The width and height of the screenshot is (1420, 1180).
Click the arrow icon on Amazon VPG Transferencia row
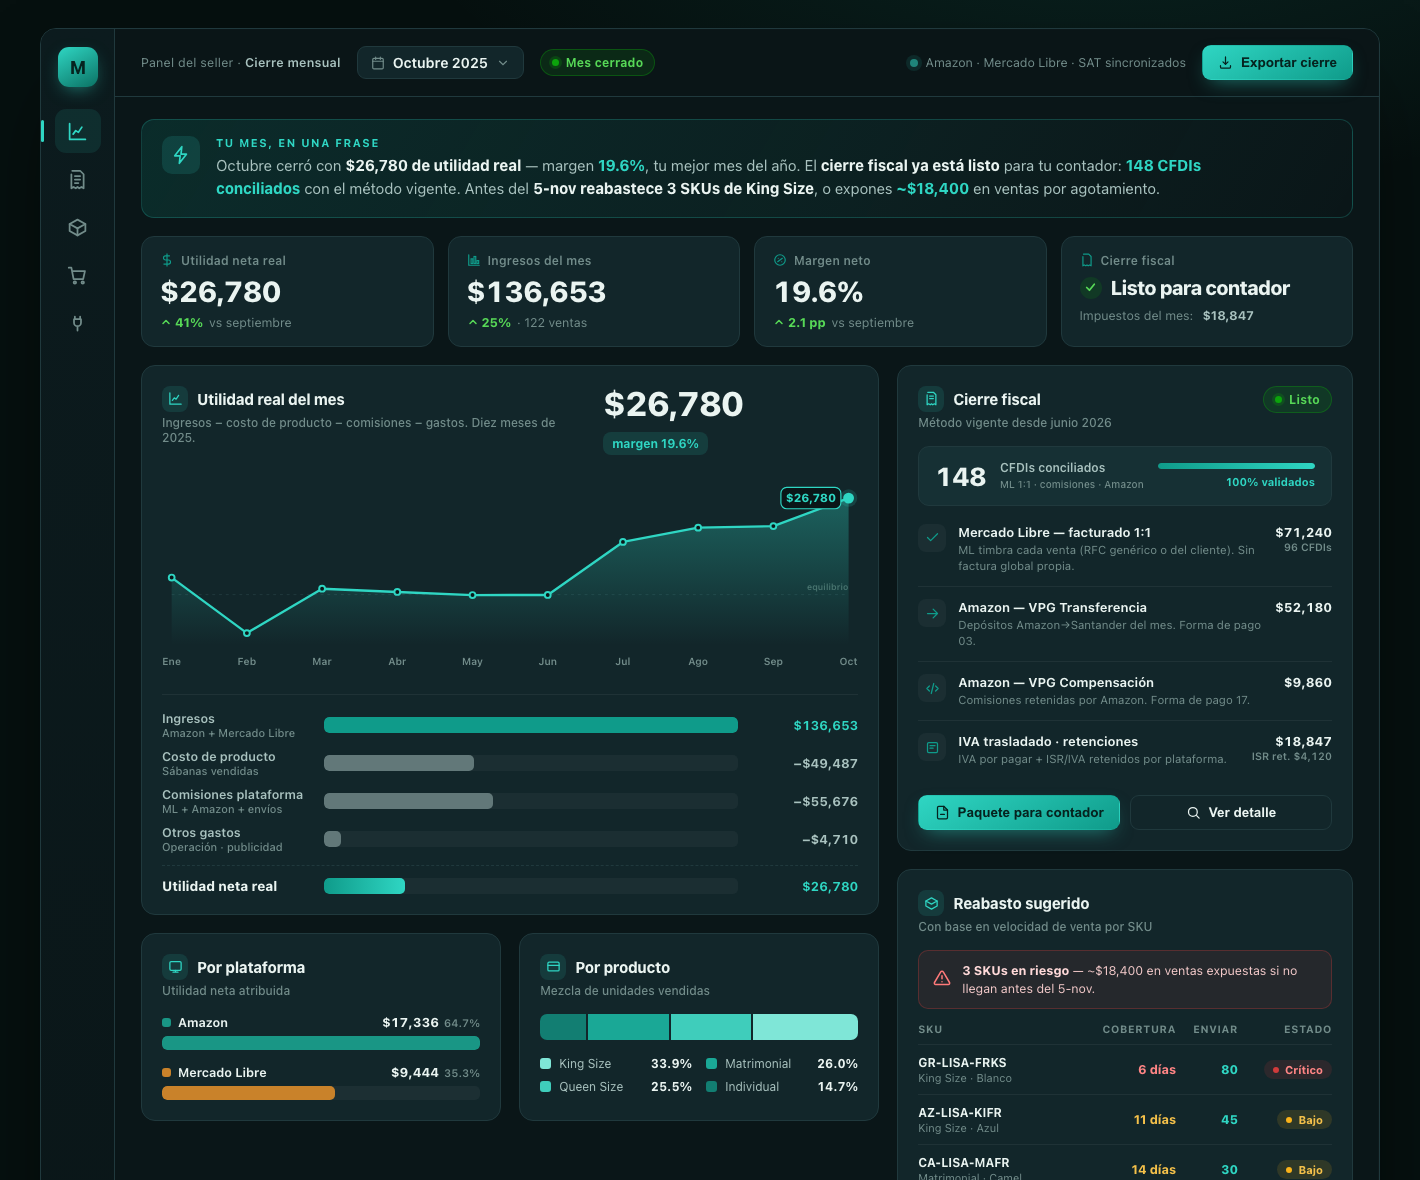pyautogui.click(x=932, y=613)
